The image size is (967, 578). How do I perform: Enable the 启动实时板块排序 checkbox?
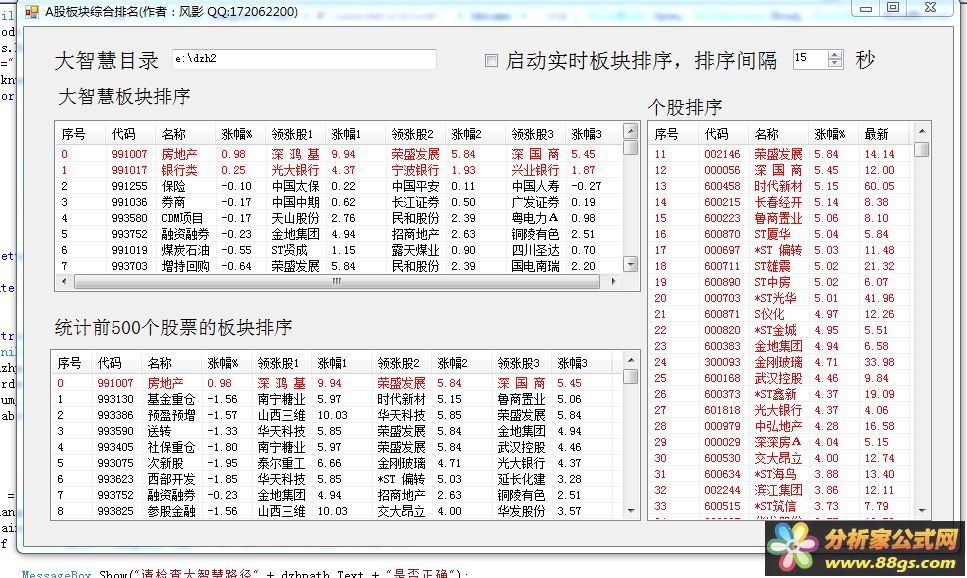492,60
